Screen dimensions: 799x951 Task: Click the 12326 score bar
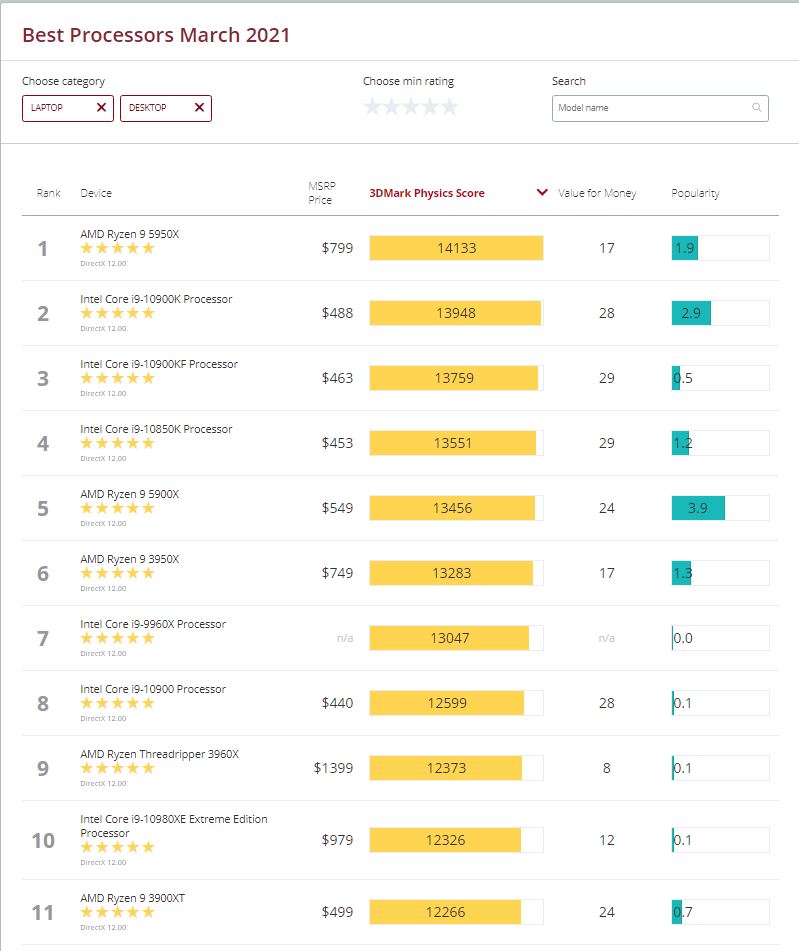[456, 840]
